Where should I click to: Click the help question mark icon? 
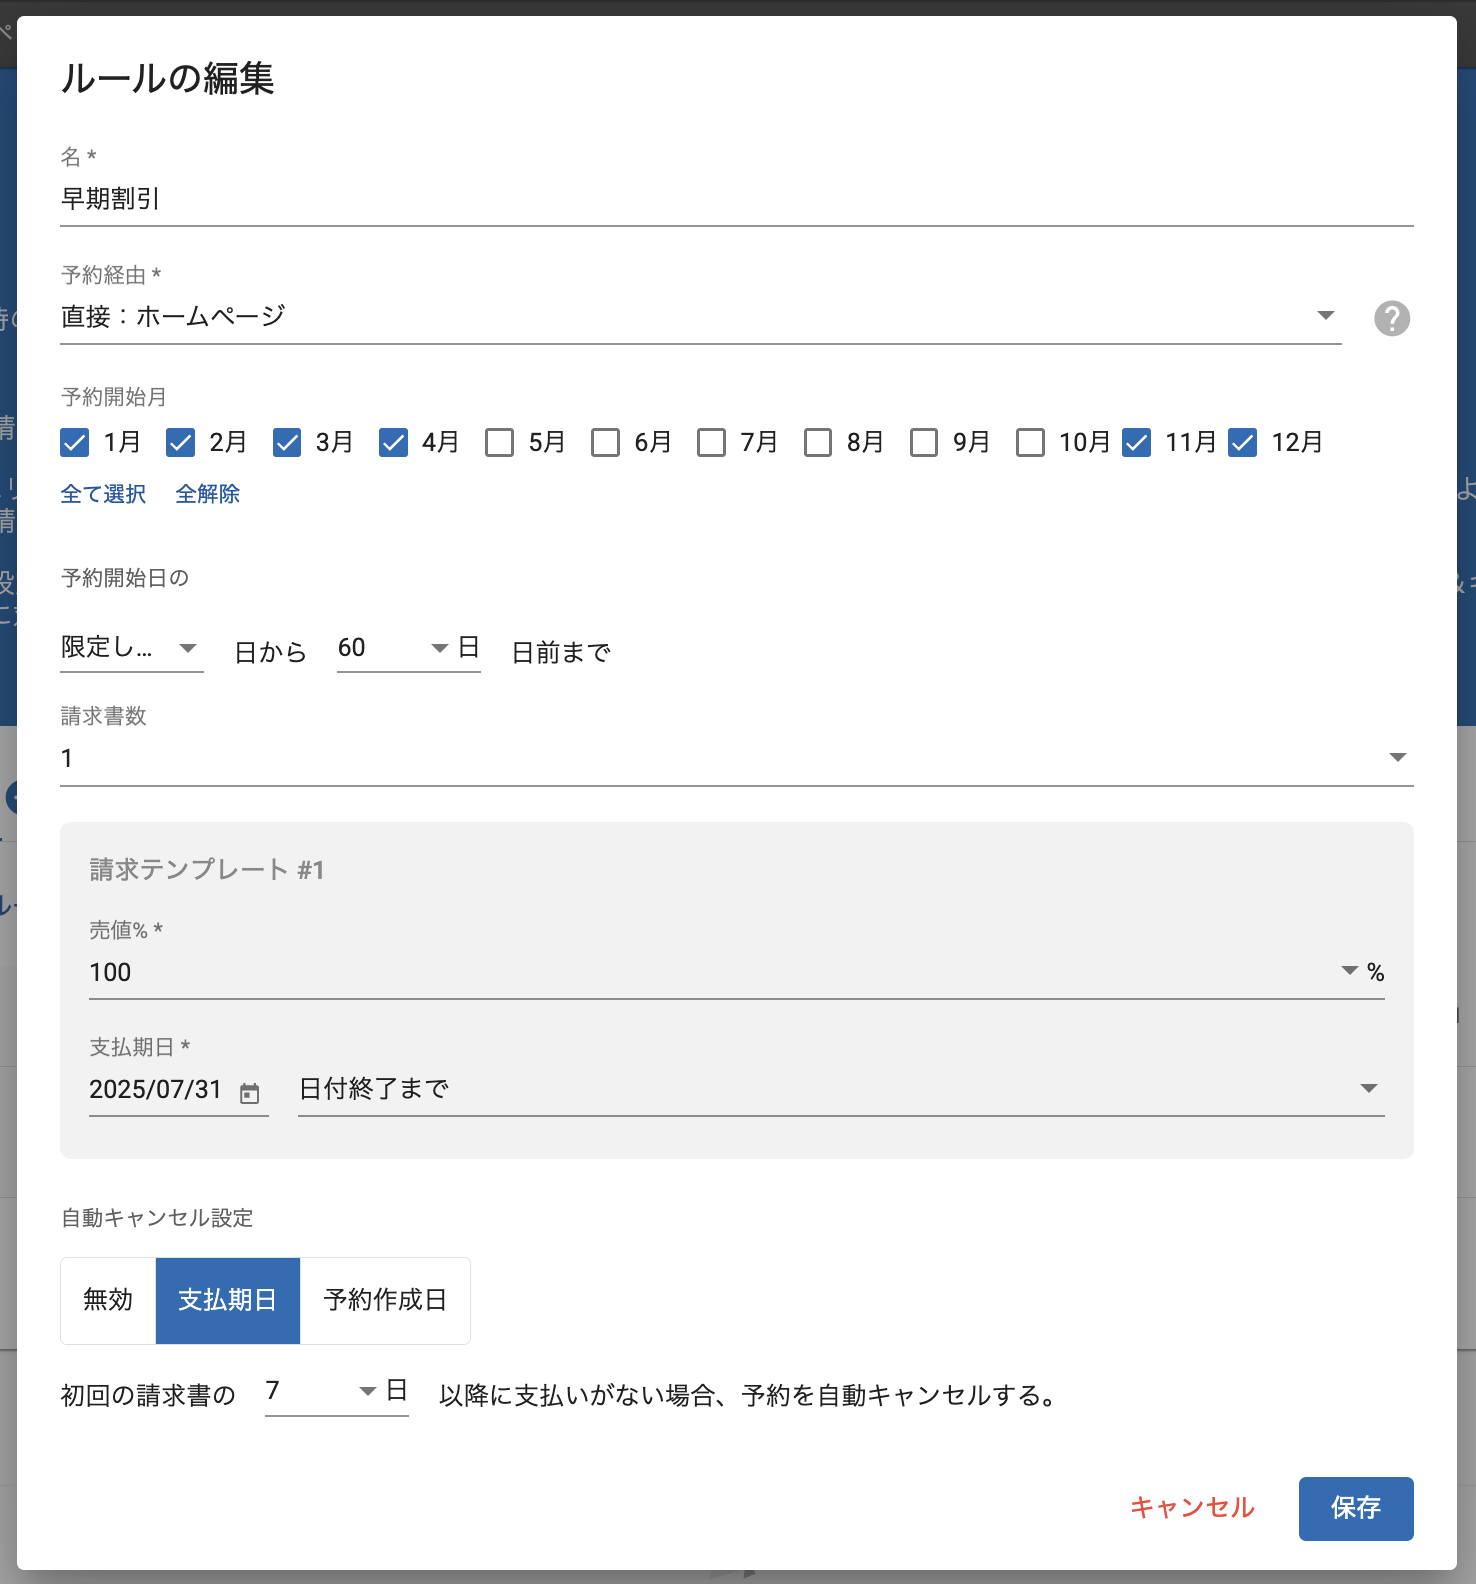[1391, 318]
